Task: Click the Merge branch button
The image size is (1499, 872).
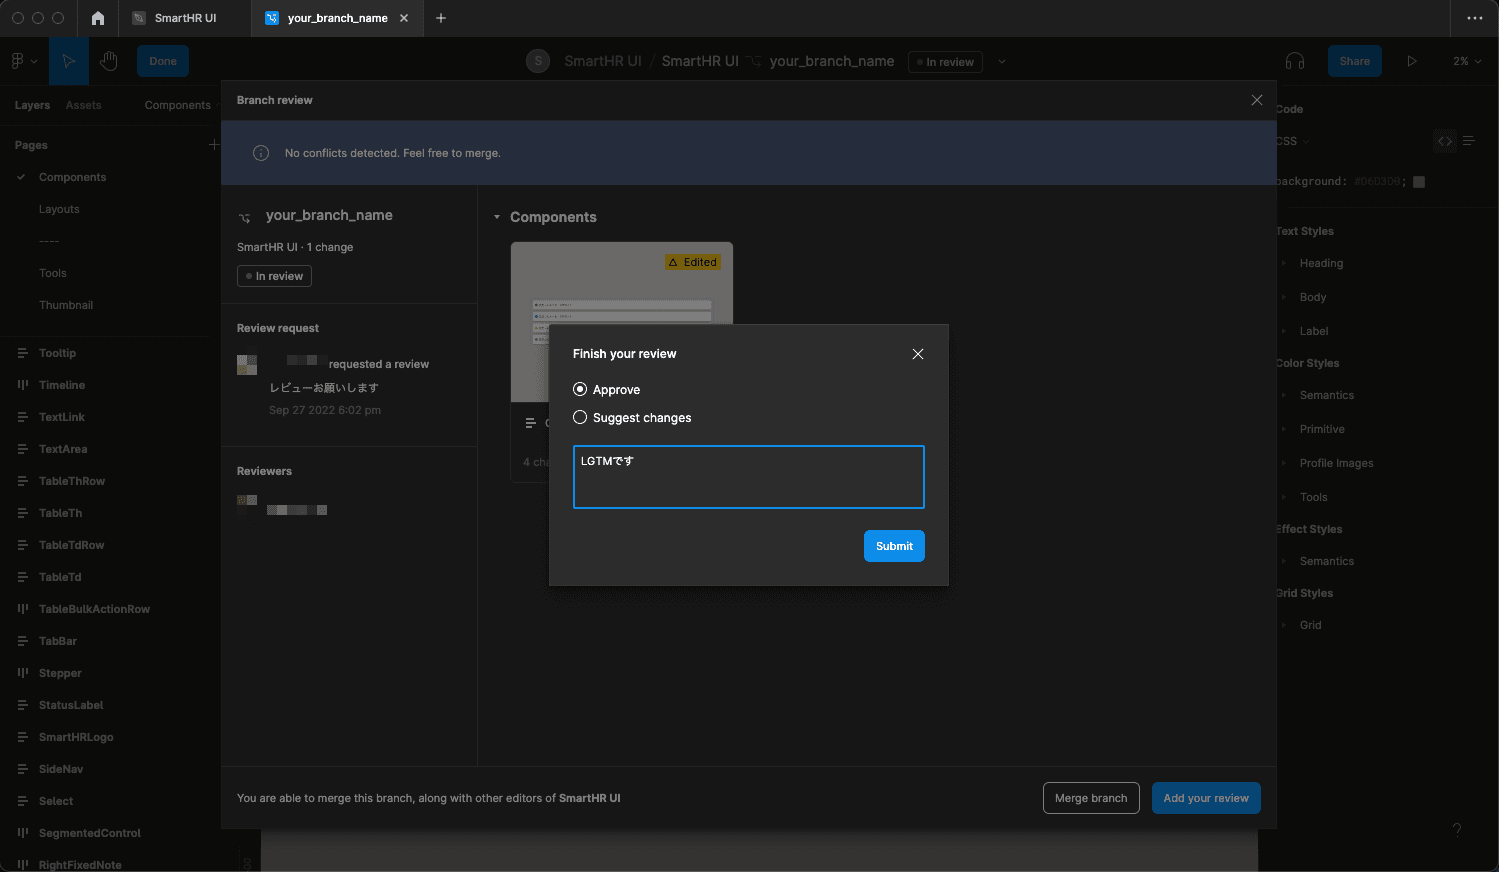Action: tap(1090, 797)
